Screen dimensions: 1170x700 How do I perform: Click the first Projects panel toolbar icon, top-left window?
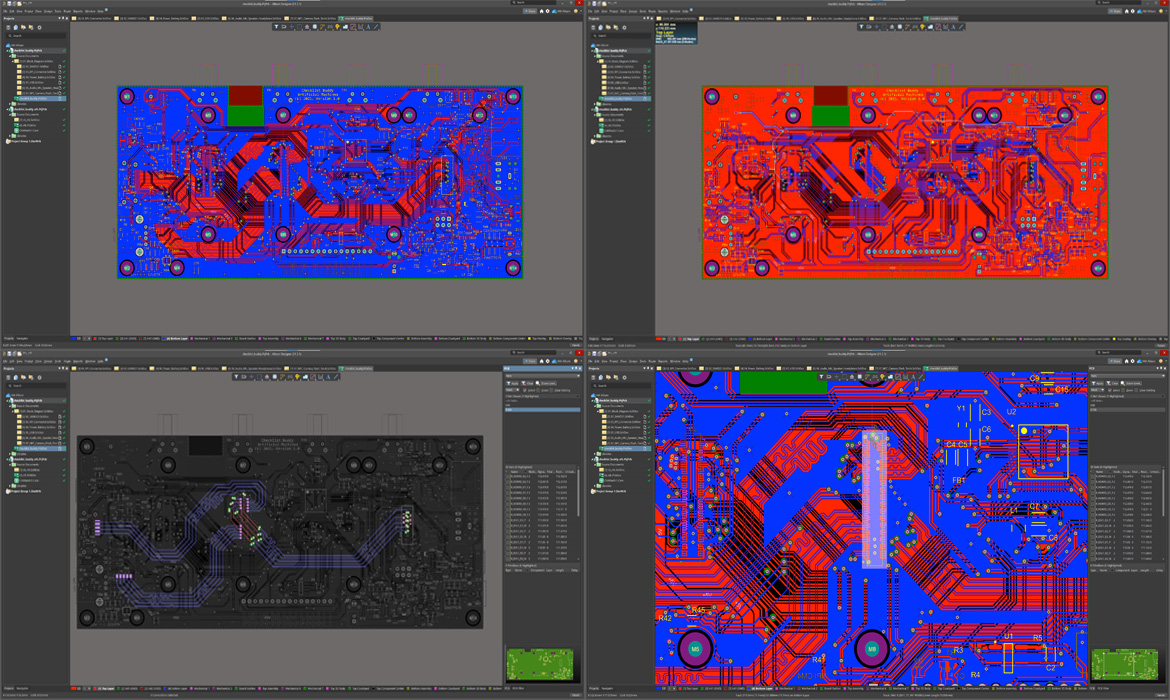8,28
